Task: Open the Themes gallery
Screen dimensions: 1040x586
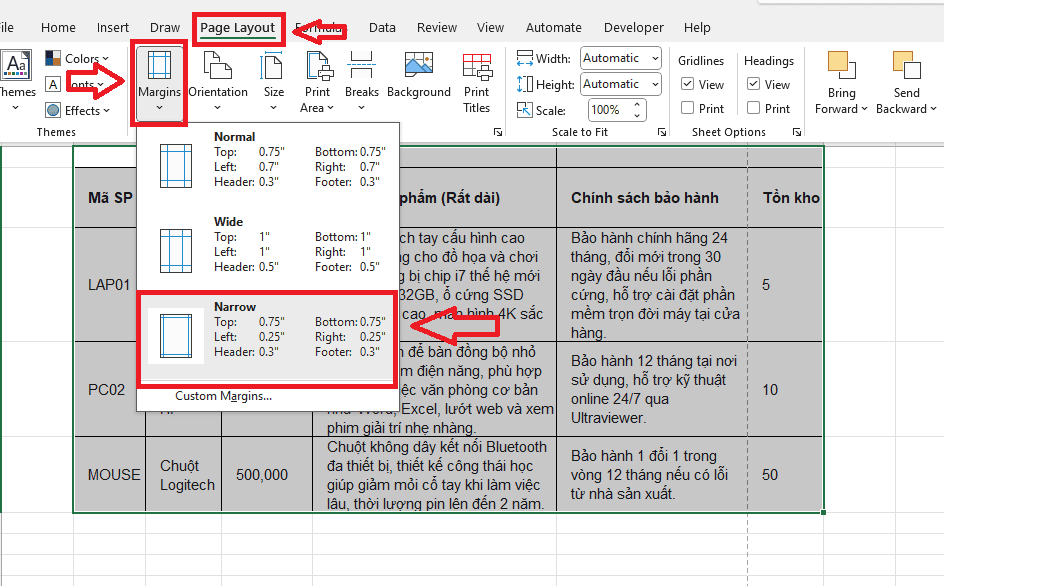Action: tap(17, 82)
